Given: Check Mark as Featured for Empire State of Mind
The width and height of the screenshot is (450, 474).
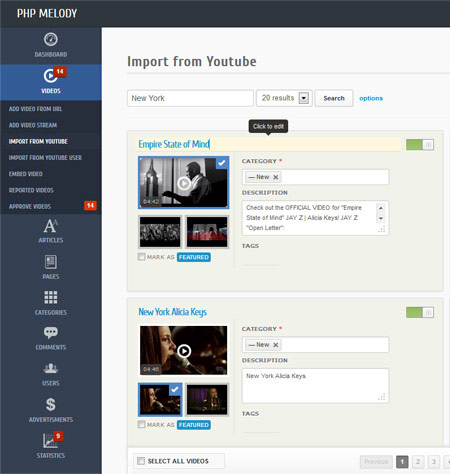Looking at the screenshot, I should [142, 257].
